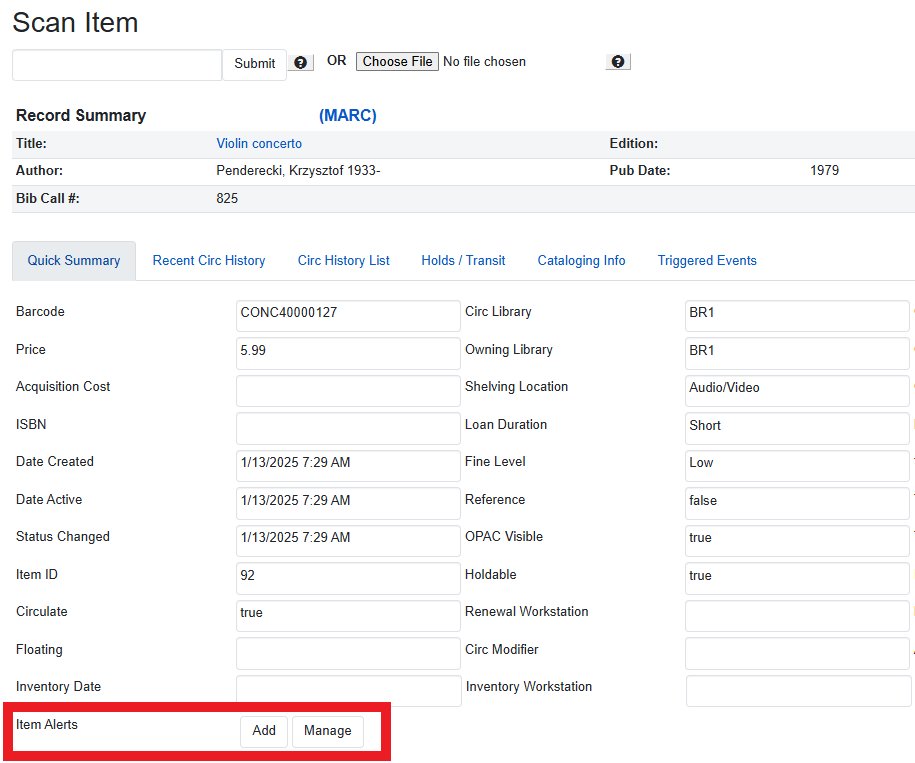View the Cataloging Info tab

click(581, 260)
